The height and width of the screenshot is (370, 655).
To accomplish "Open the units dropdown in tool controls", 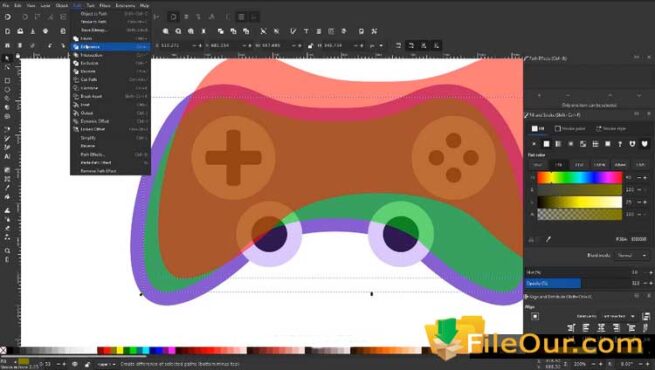I will pos(376,45).
